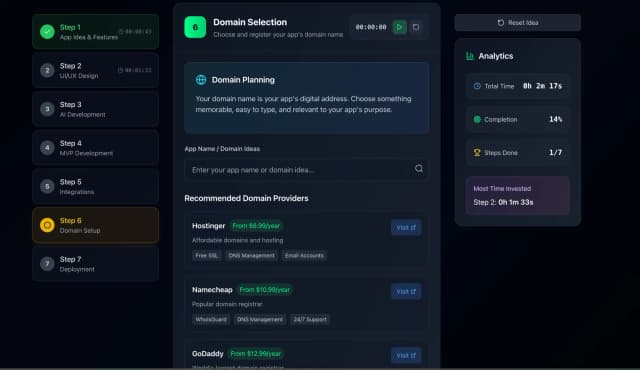Click the clock icon next to Total Time

coord(477,86)
